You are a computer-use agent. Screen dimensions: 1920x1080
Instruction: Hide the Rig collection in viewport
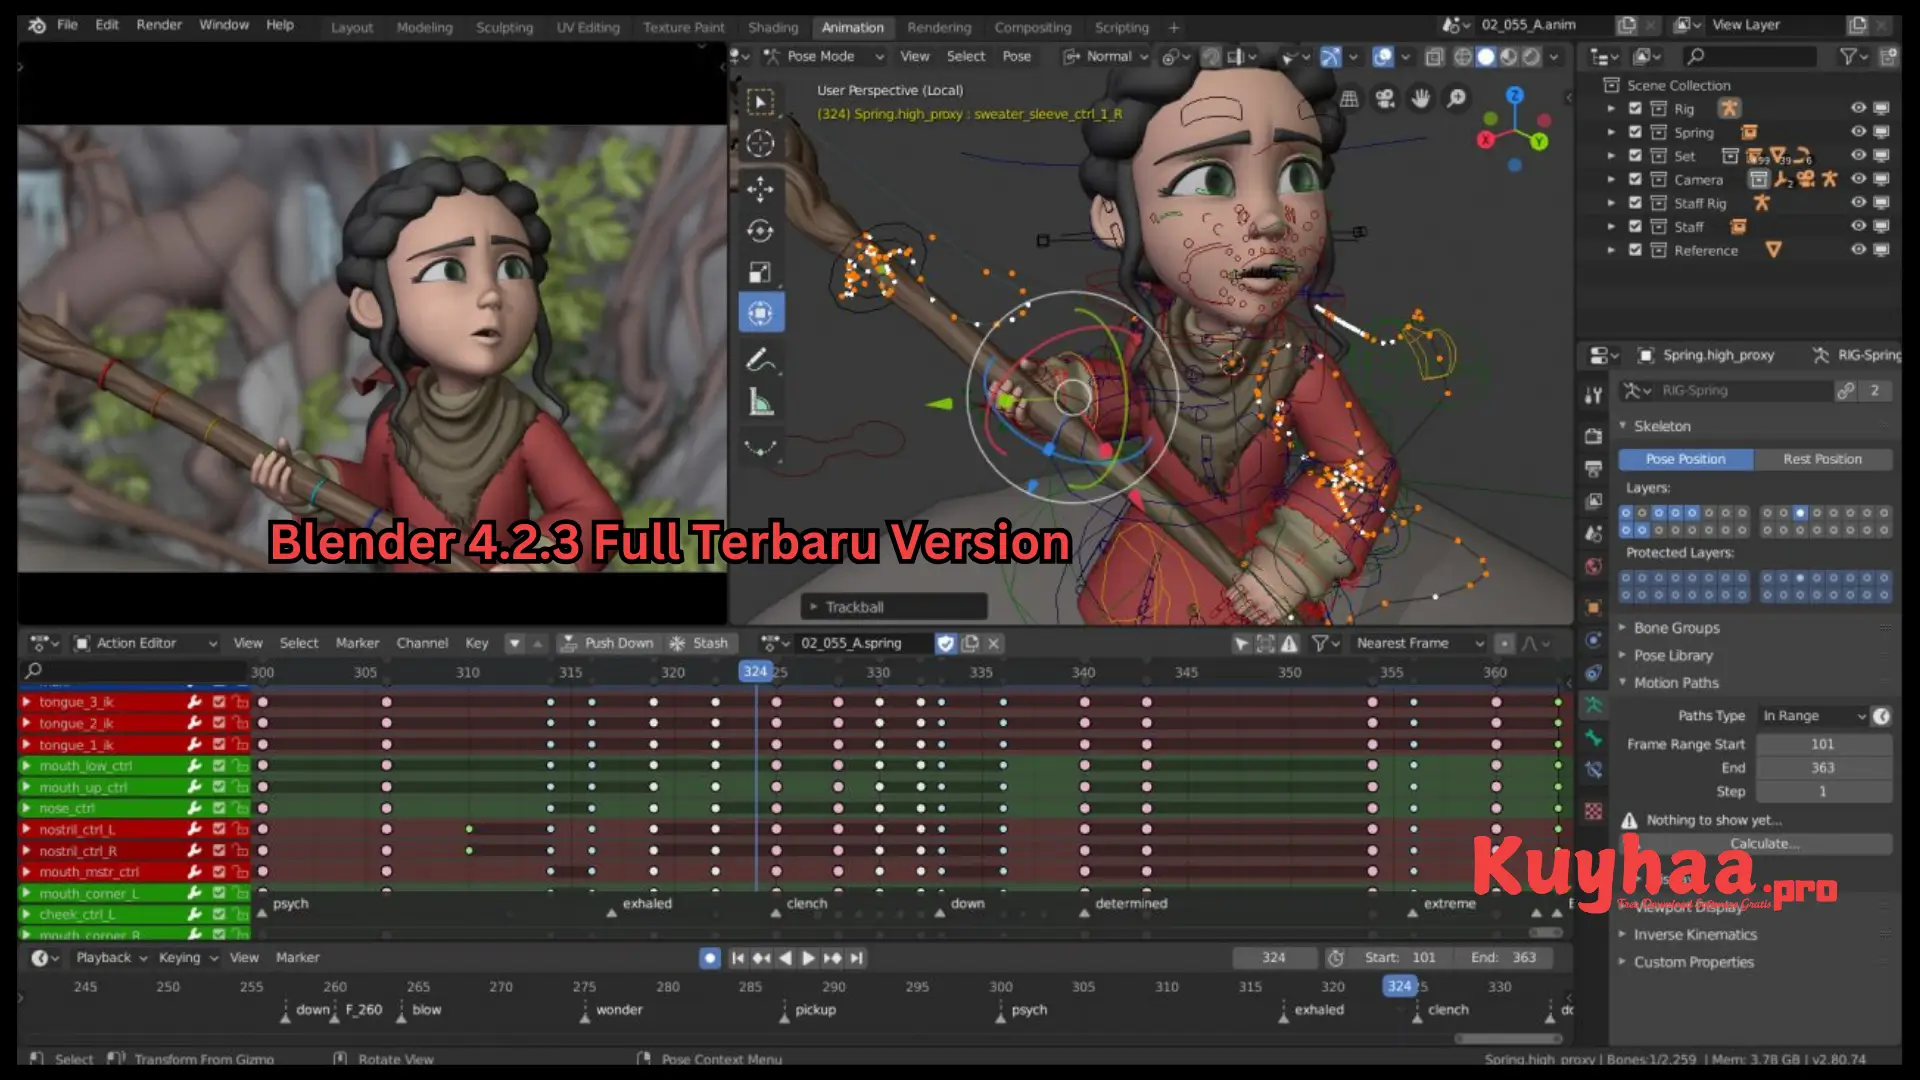pyautogui.click(x=1858, y=108)
